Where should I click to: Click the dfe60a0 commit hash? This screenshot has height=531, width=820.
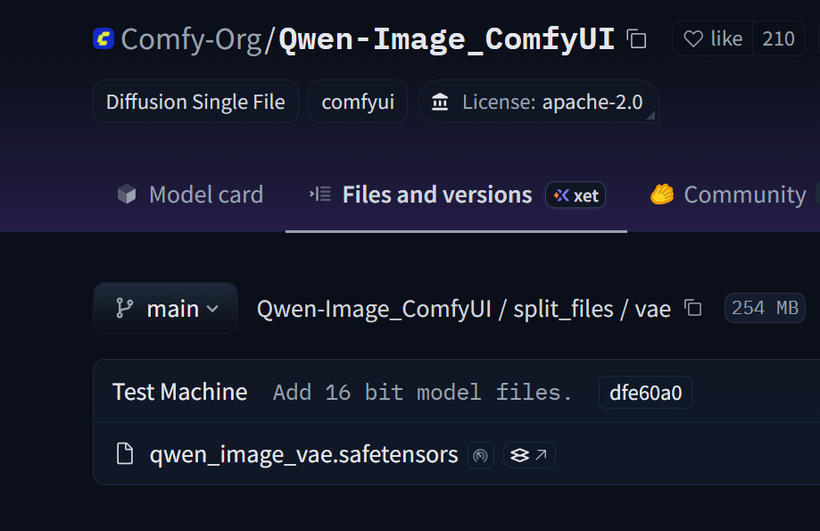pyautogui.click(x=645, y=392)
